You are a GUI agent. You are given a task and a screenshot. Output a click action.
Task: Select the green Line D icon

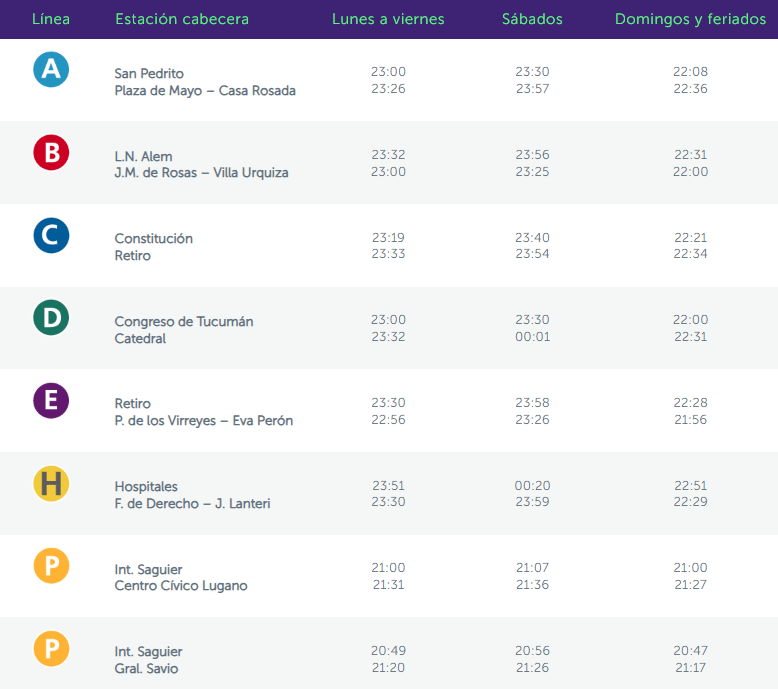[x=51, y=318]
